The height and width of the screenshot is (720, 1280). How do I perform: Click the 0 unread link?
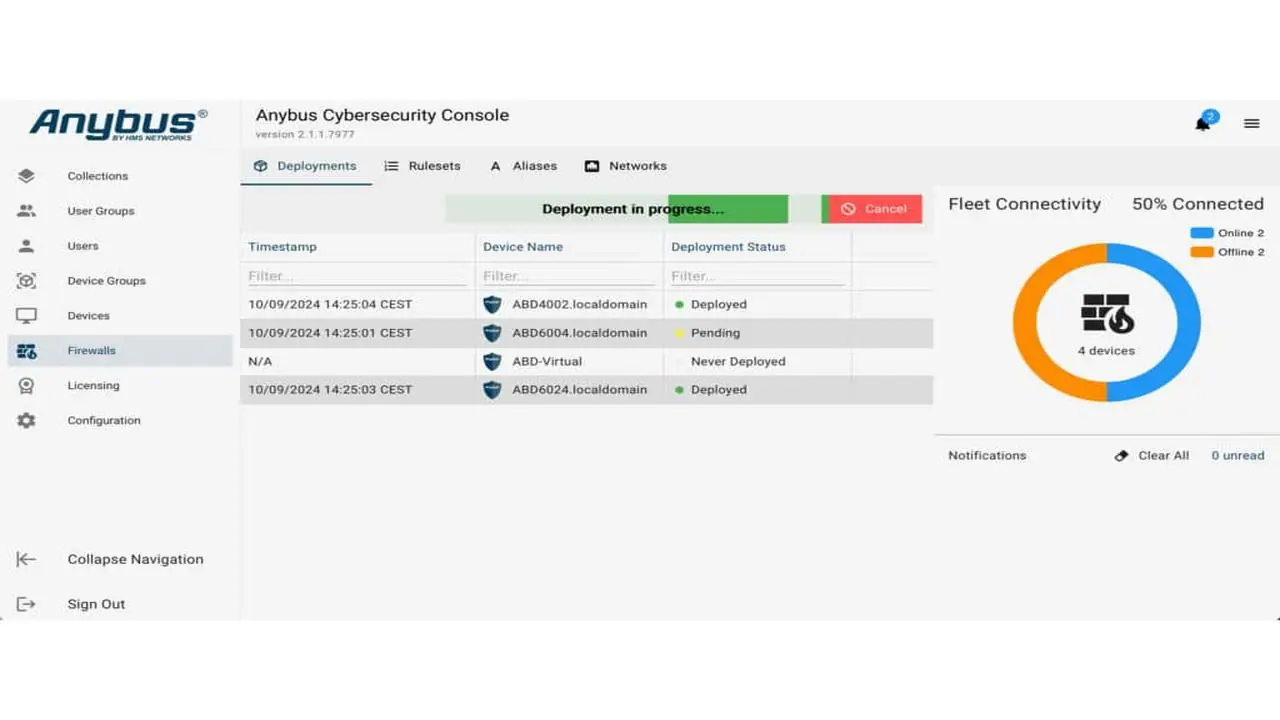(x=1238, y=455)
